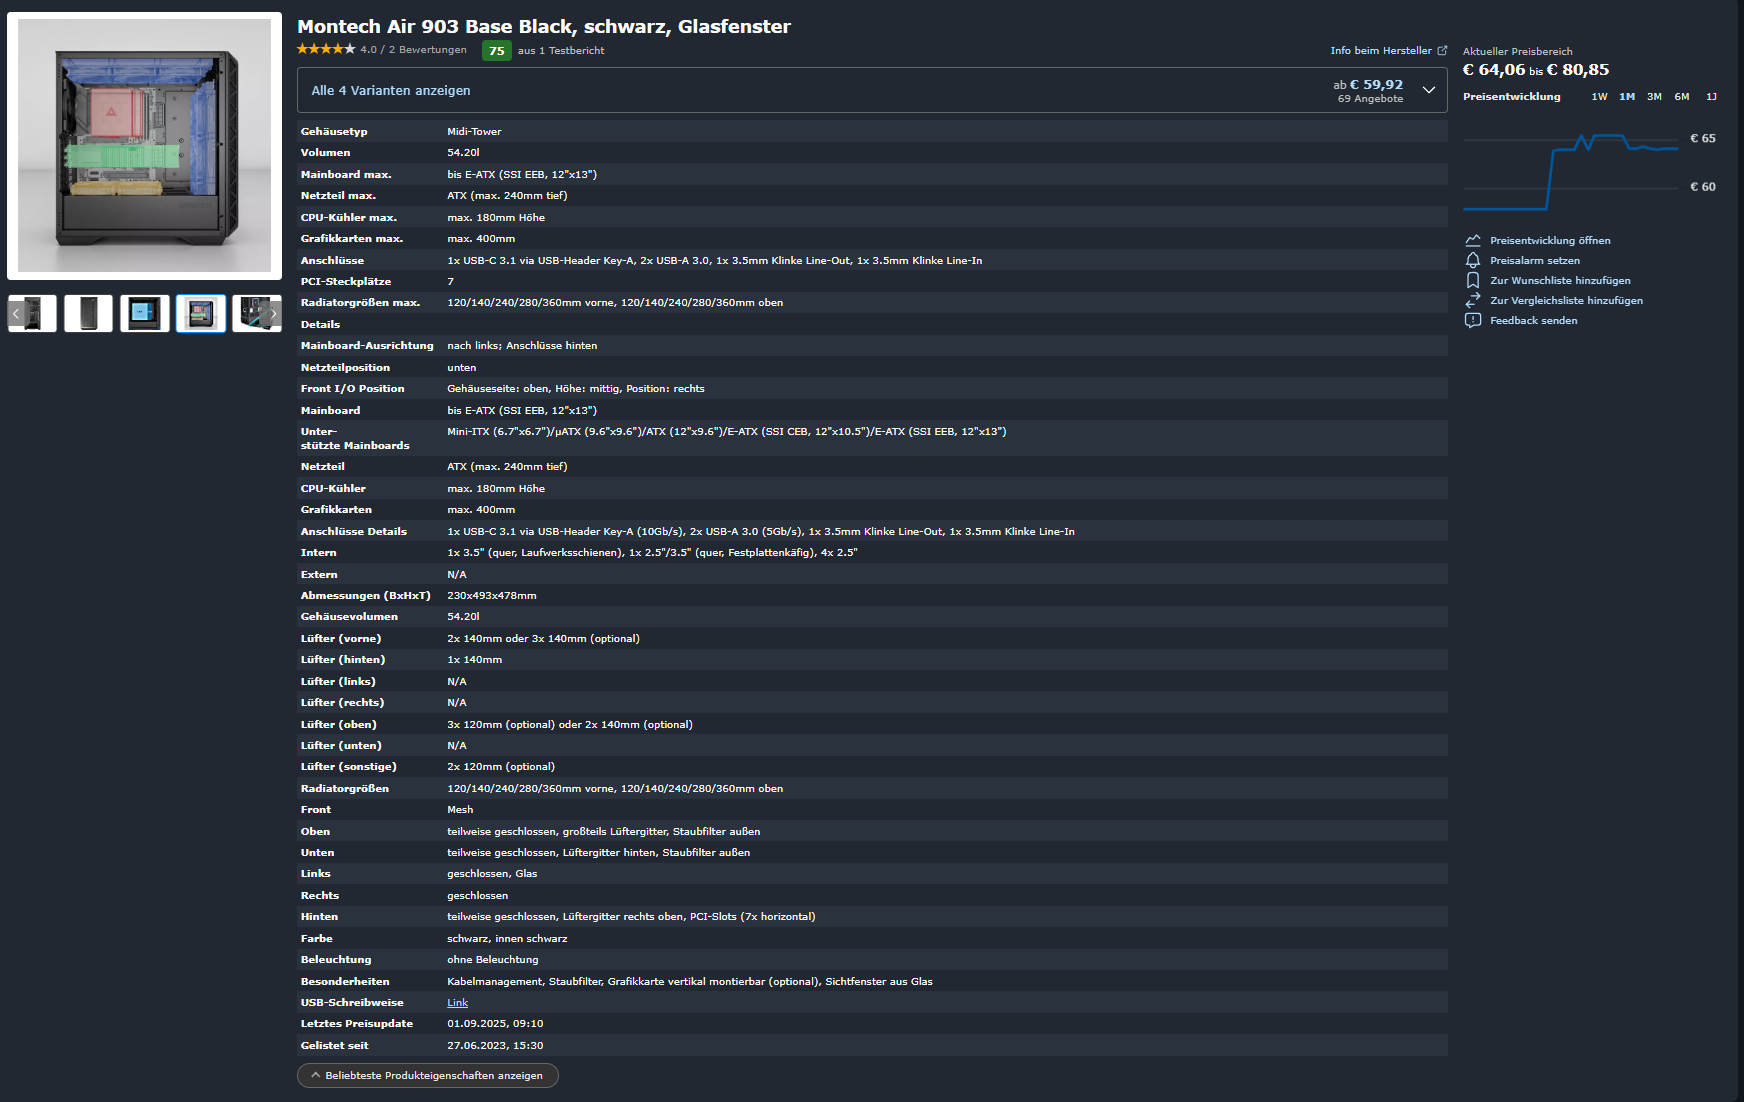This screenshot has height=1102, width=1744.
Task: Click the next arrow in the image gallery
Action: click(x=273, y=314)
